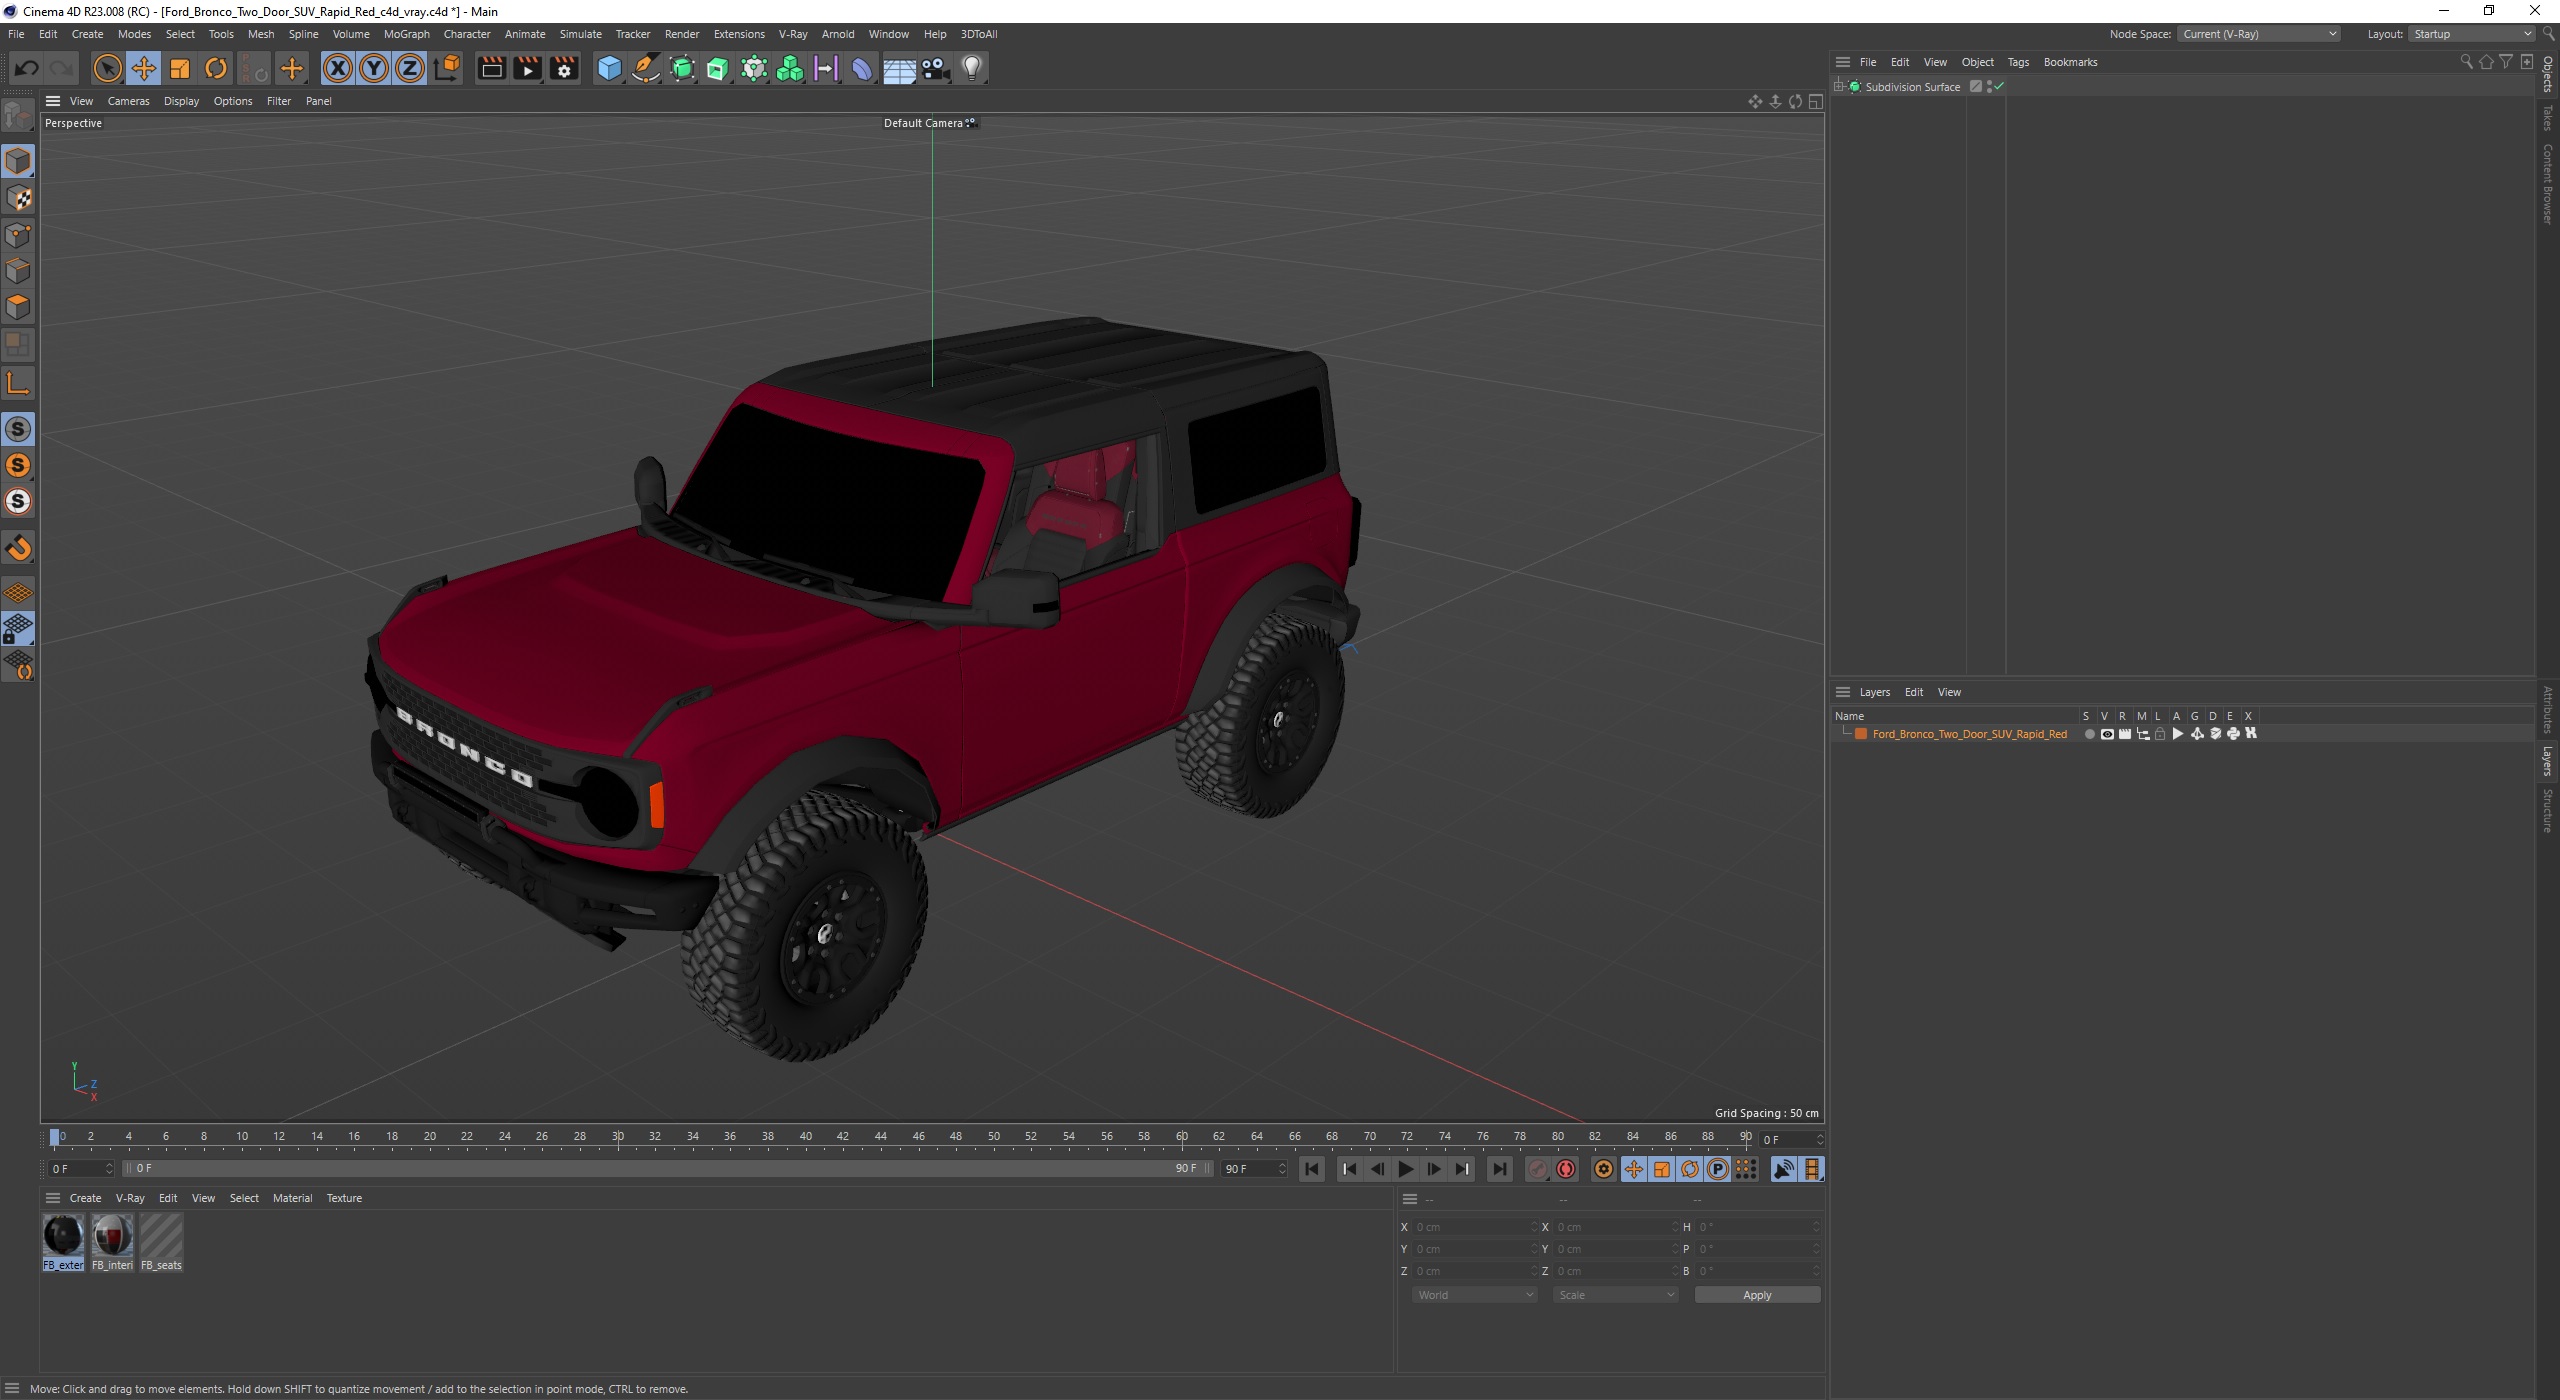Viewport: 2560px width, 1400px height.
Task: Open Layers manager hamburger menu
Action: pos(1843,692)
